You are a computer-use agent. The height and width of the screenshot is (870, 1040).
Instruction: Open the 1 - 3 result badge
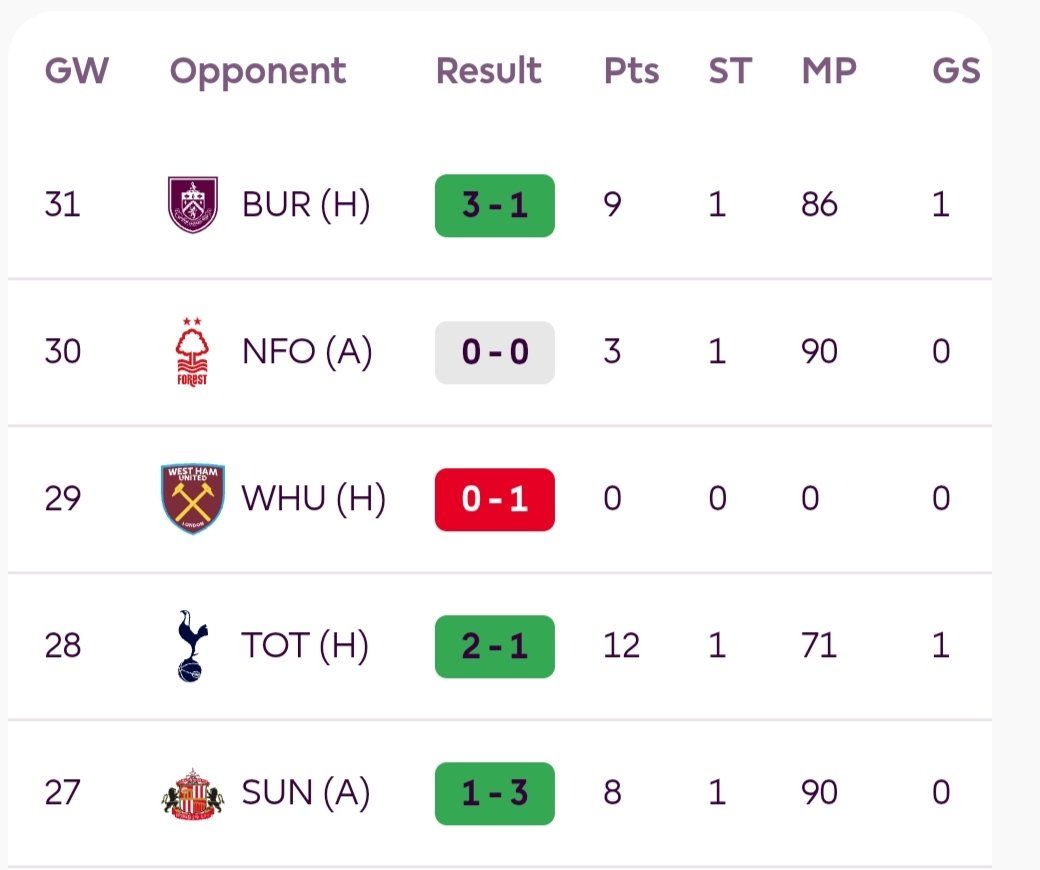[x=494, y=793]
